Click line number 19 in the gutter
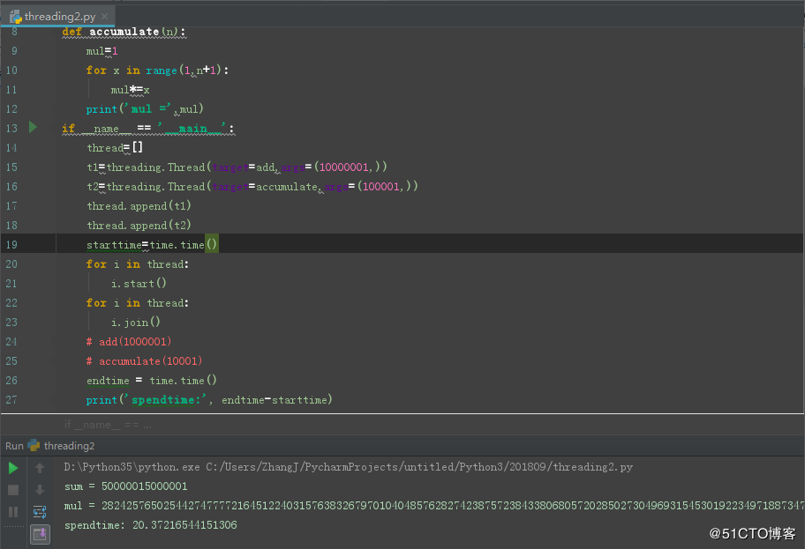 pyautogui.click(x=11, y=245)
